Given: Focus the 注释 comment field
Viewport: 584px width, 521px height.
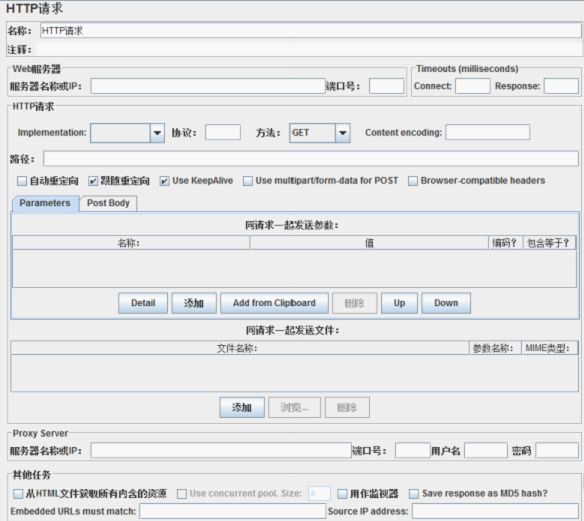Looking at the screenshot, I should (308, 49).
